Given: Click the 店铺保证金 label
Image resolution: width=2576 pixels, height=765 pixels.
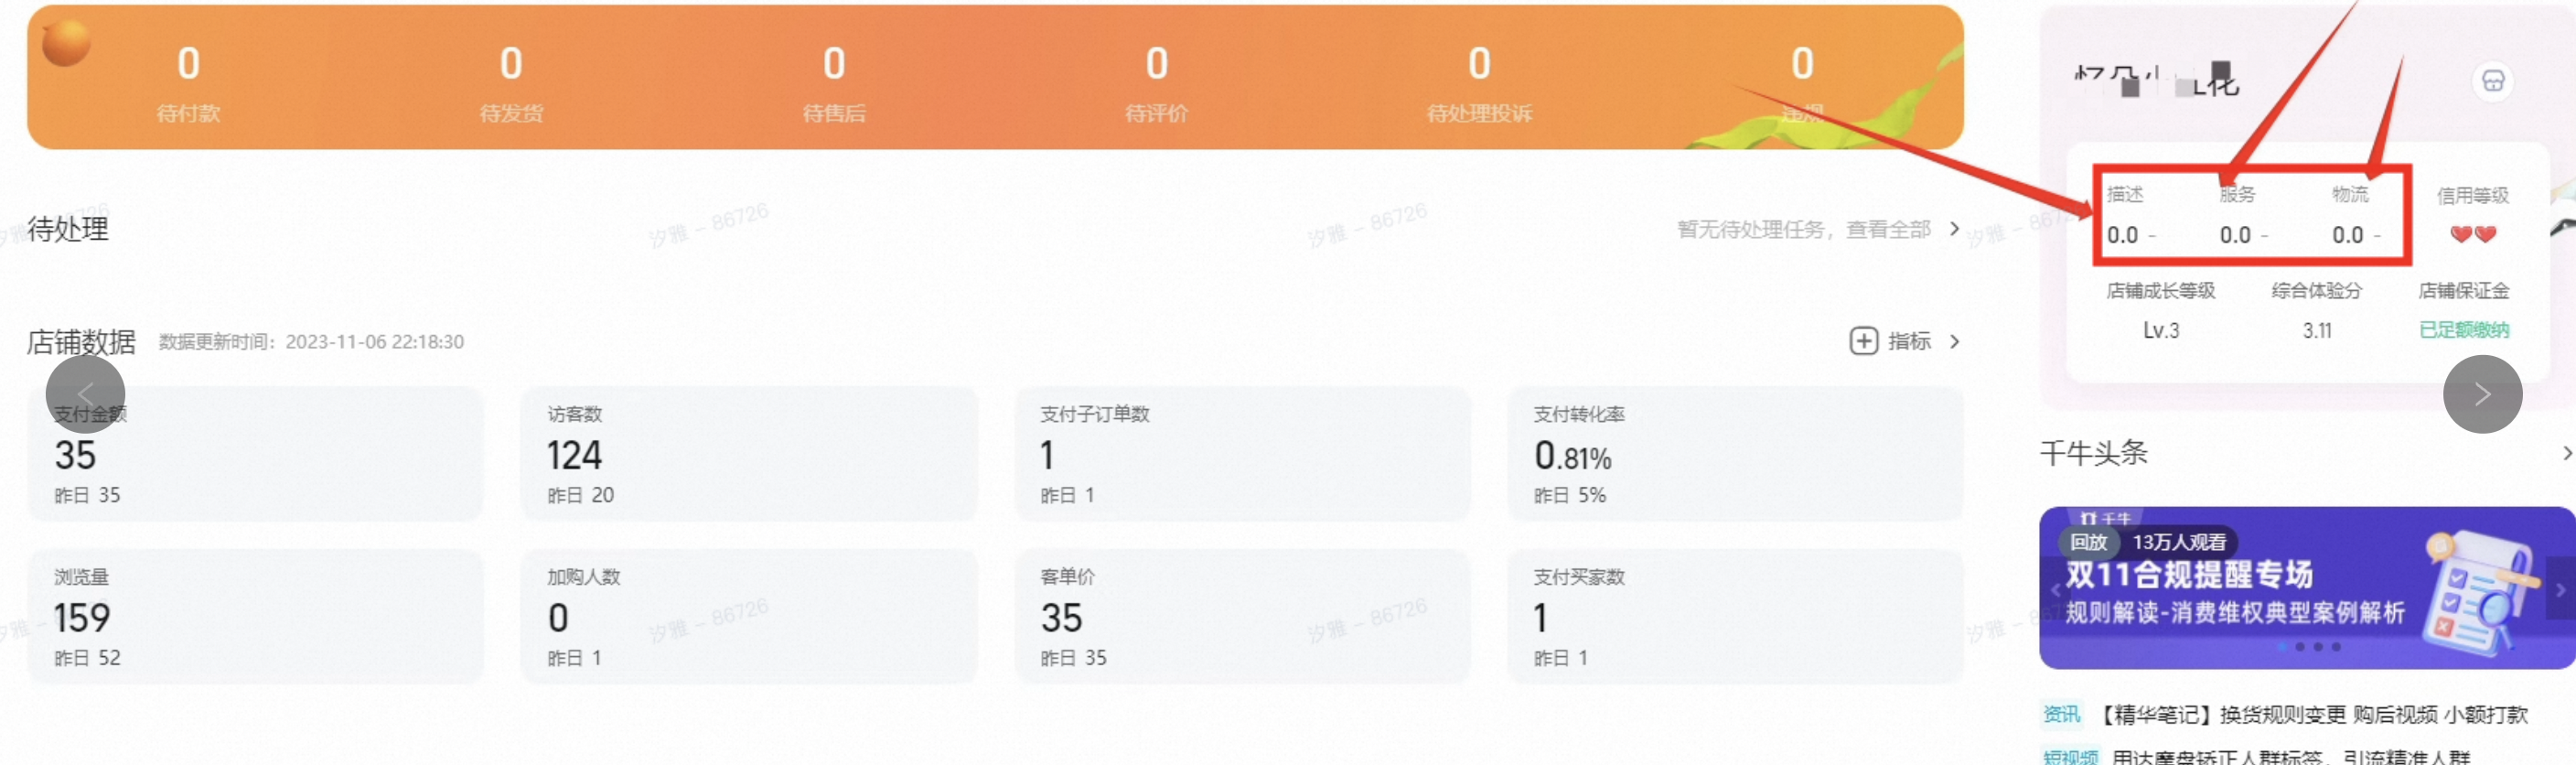Looking at the screenshot, I should (2463, 291).
